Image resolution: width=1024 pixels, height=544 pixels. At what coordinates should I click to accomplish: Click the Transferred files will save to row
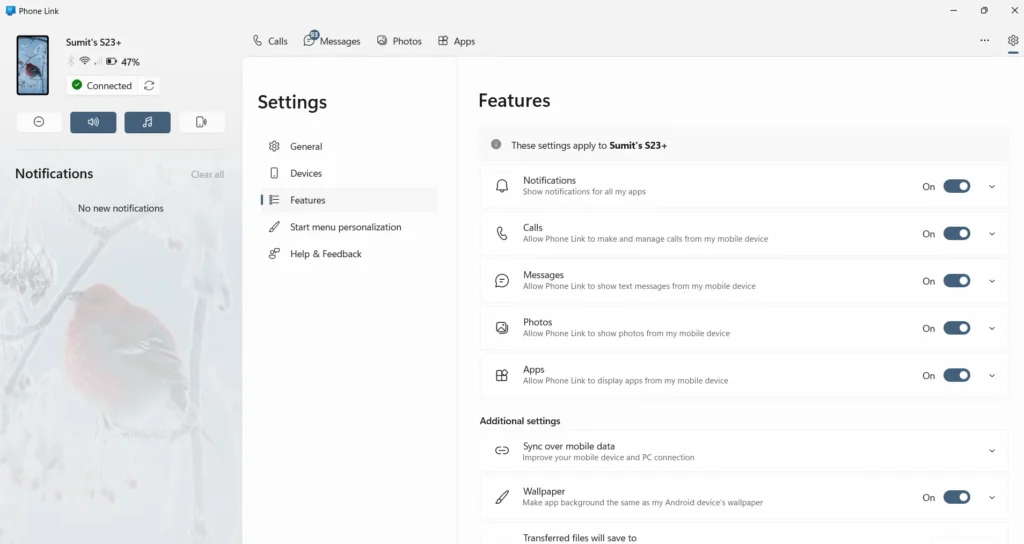tap(744, 534)
